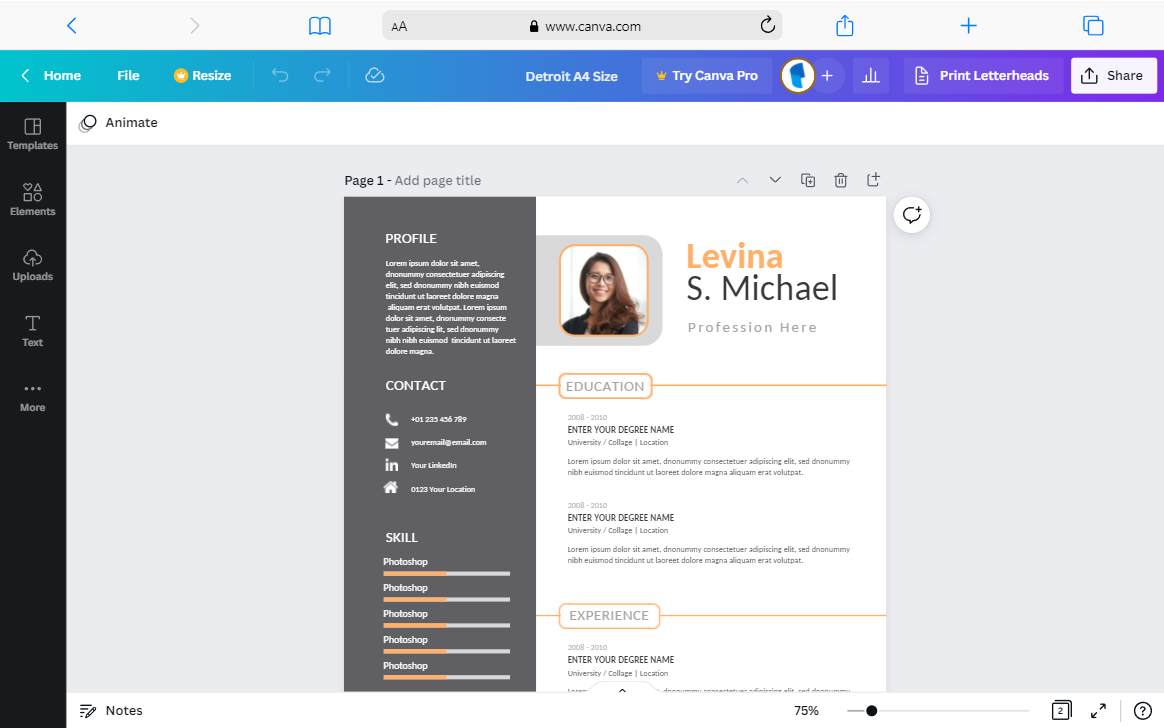Open the Uploads panel
The width and height of the screenshot is (1164, 728).
pos(33,265)
